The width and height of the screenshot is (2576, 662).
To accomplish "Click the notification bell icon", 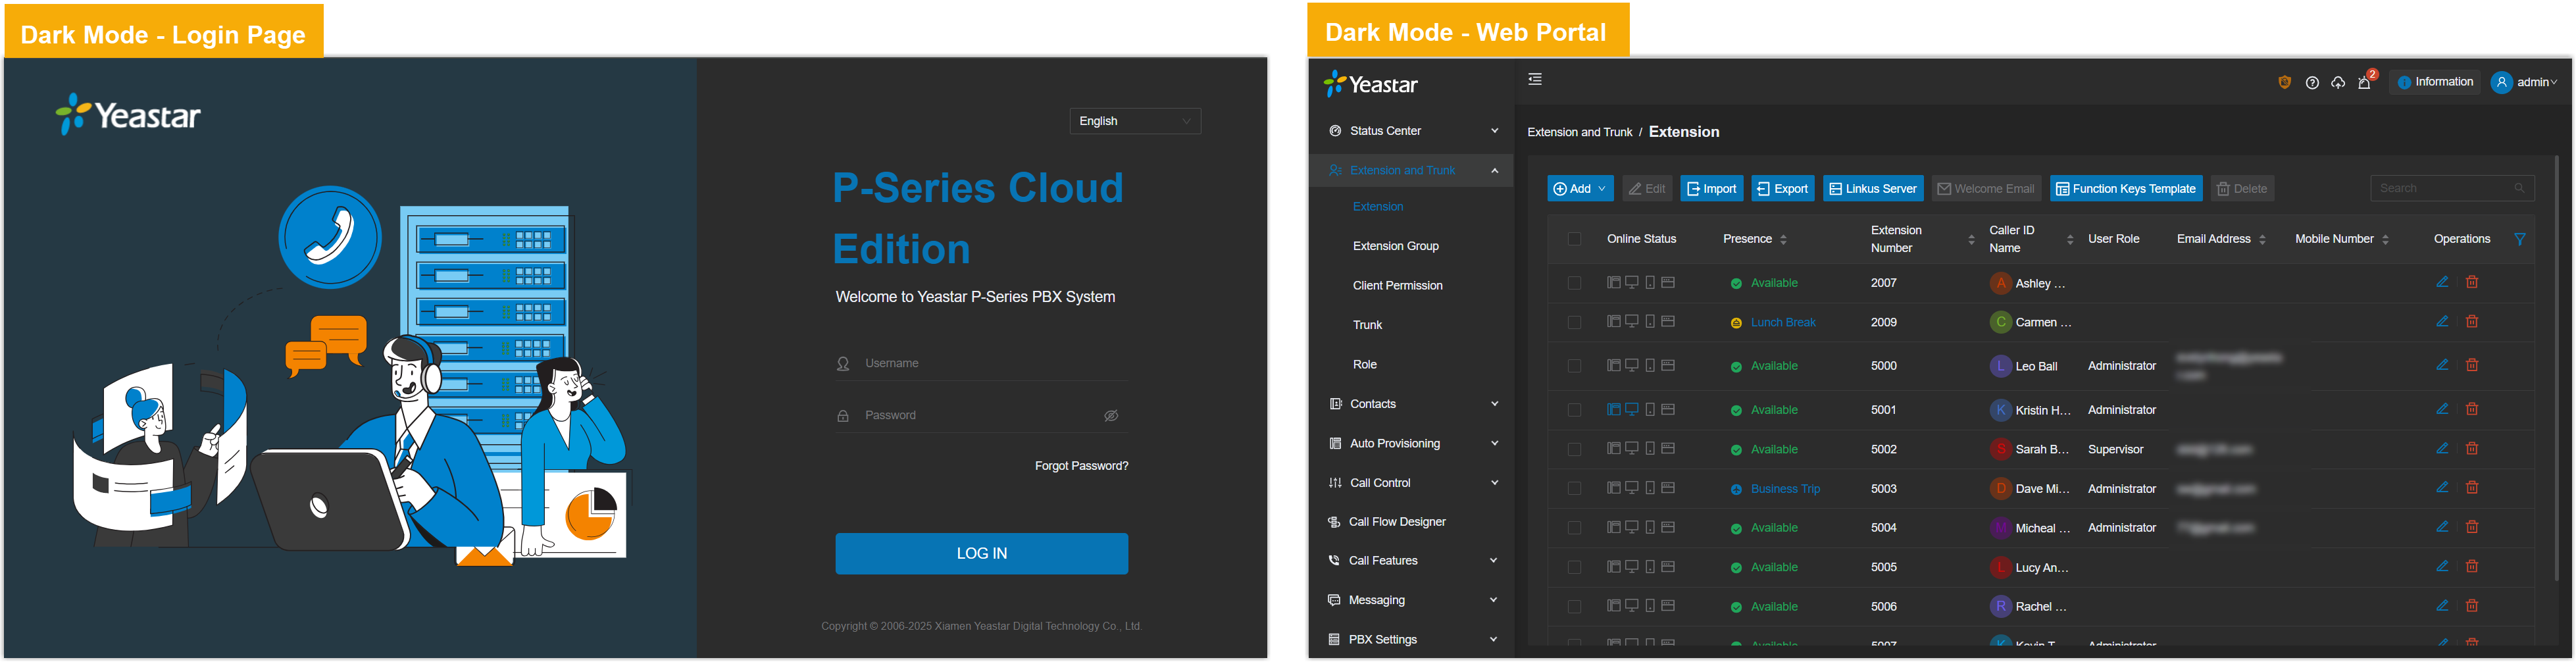I will (x=2364, y=83).
